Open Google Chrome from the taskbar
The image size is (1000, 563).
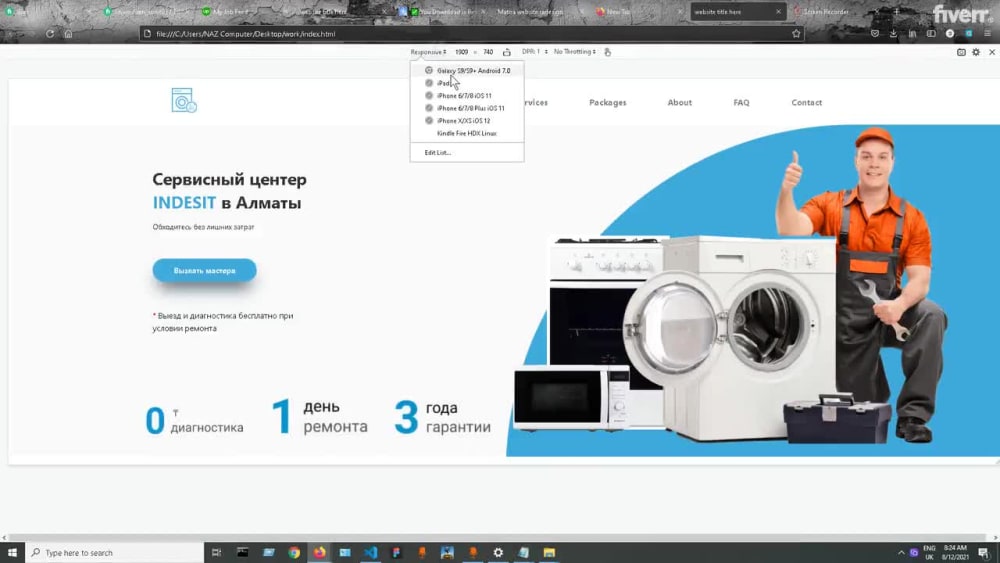click(293, 552)
